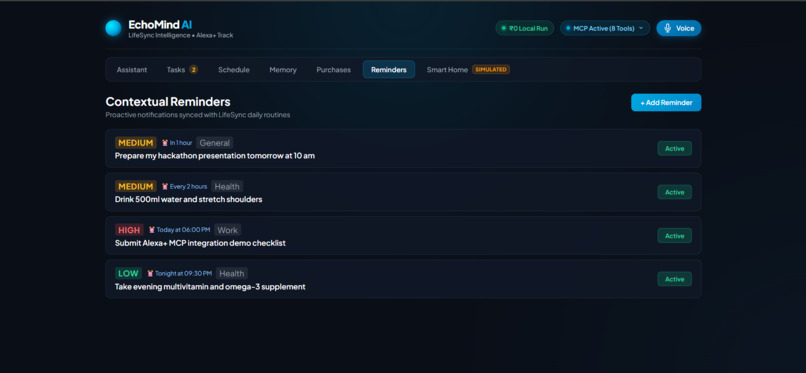The image size is (806, 373).
Task: Click 'Proactive notifications synced with LifeSync' subtitle
Action: click(x=198, y=115)
